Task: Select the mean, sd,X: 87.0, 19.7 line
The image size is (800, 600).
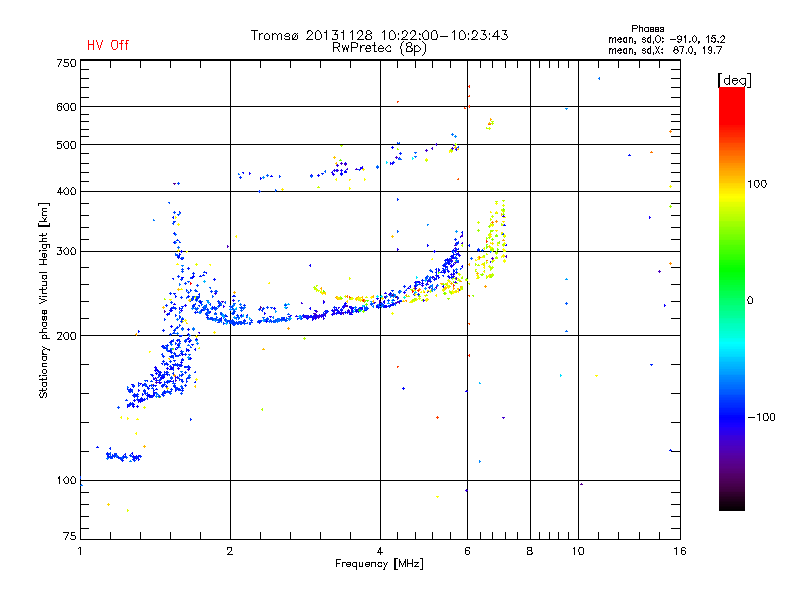Action: (x=665, y=50)
